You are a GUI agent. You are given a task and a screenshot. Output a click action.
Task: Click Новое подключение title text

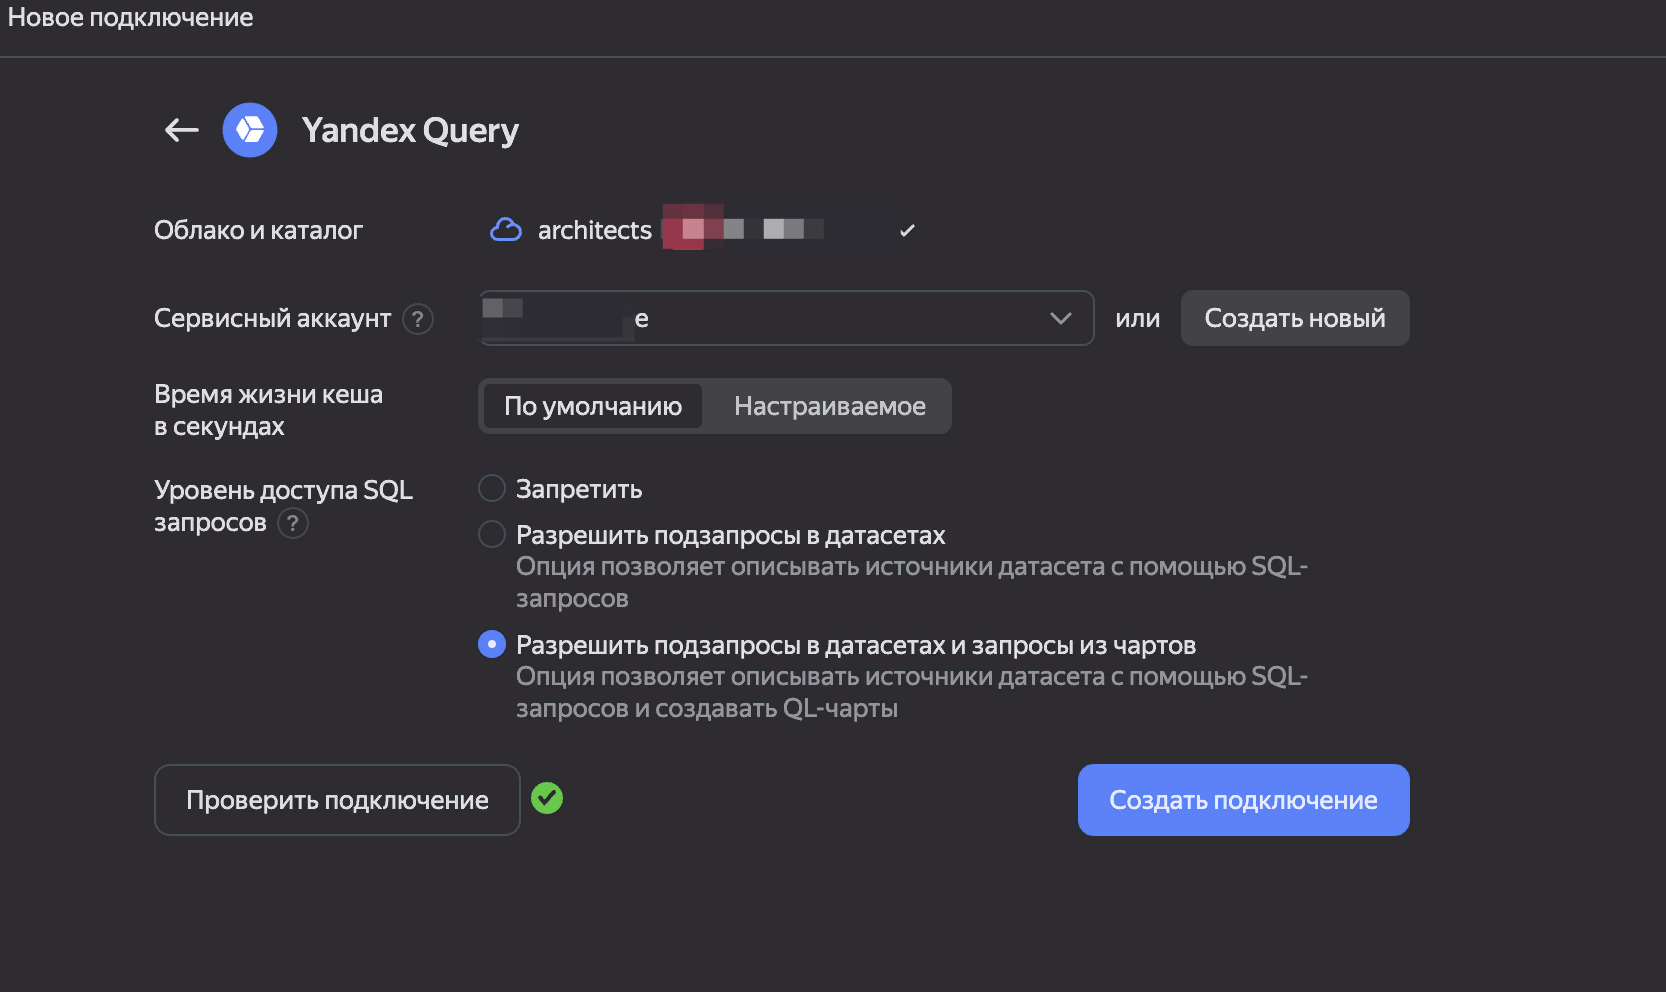click(131, 18)
